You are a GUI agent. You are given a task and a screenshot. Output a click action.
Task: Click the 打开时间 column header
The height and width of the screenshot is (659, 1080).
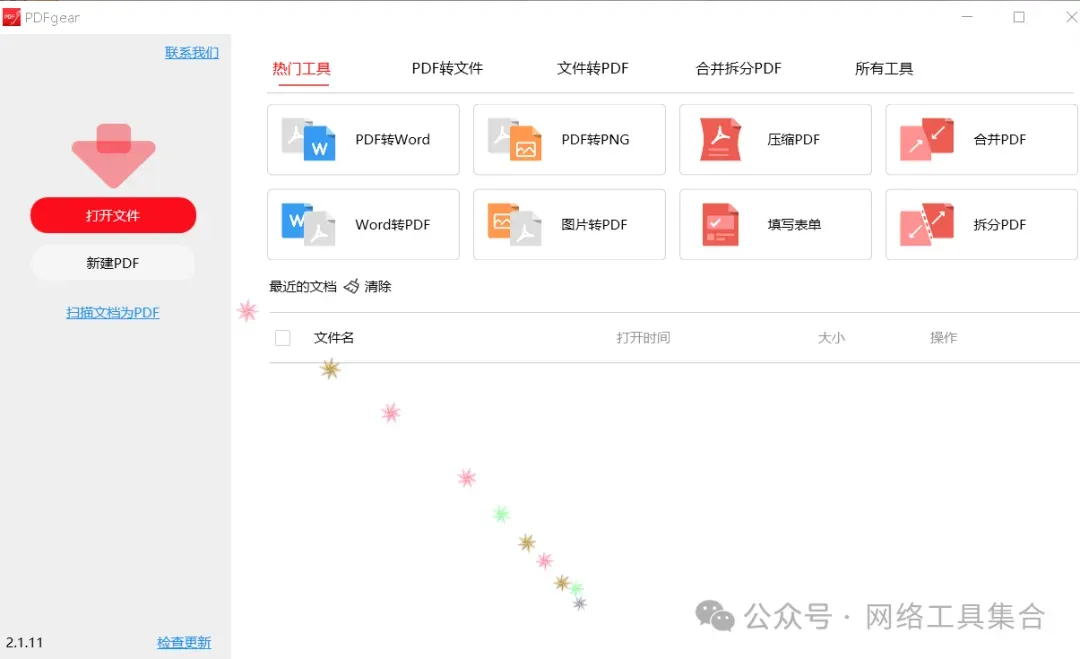[x=643, y=338]
